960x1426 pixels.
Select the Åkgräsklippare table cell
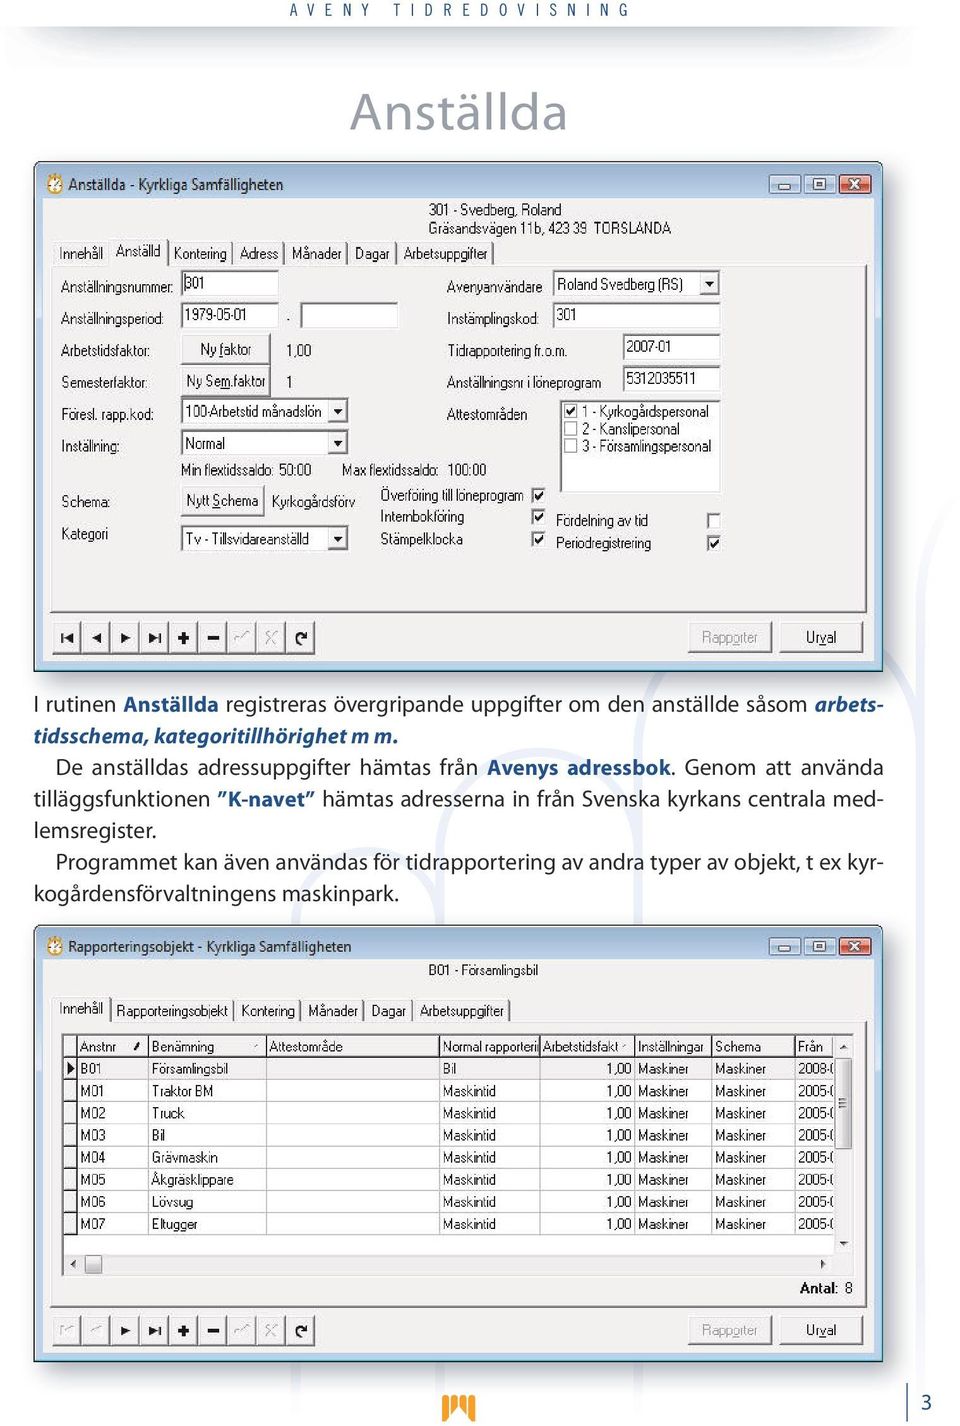tap(207, 1180)
